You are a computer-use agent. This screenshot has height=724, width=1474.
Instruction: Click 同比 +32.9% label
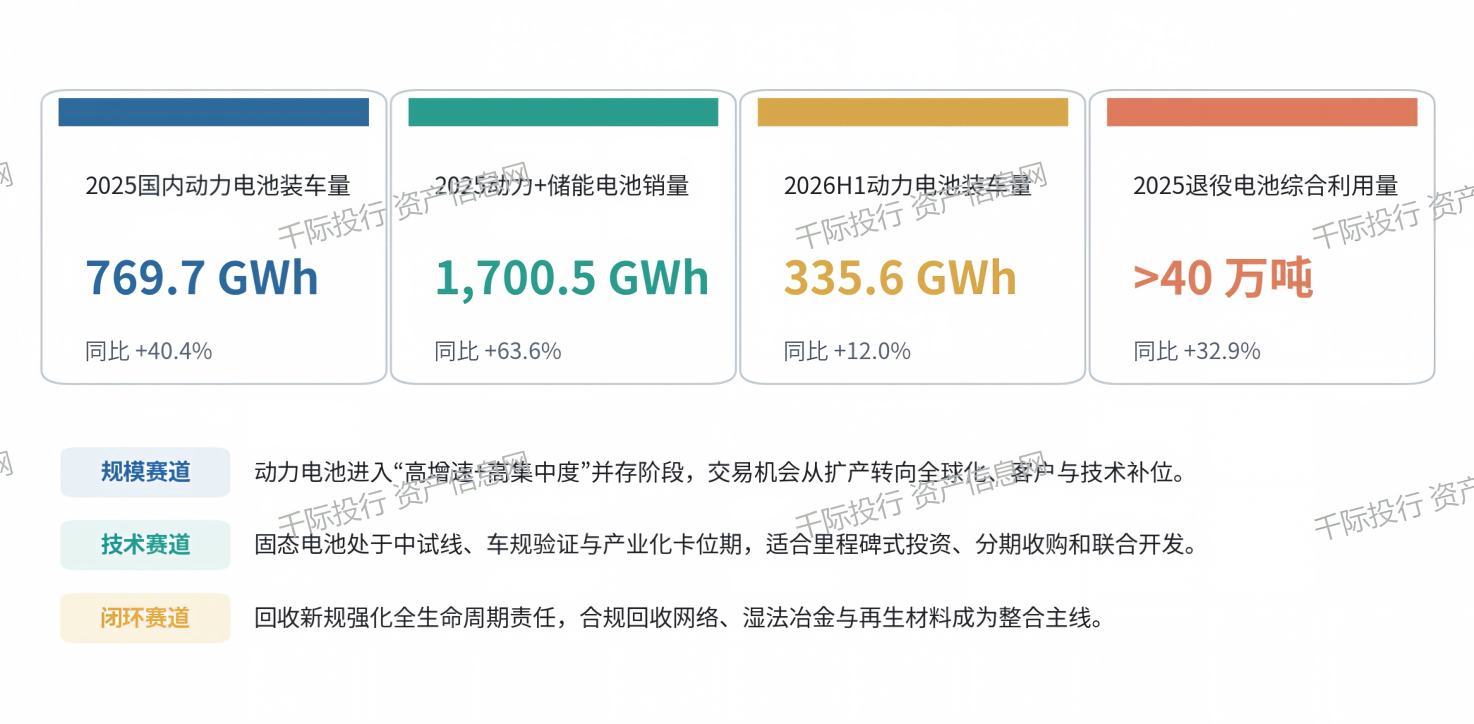(x=1197, y=351)
